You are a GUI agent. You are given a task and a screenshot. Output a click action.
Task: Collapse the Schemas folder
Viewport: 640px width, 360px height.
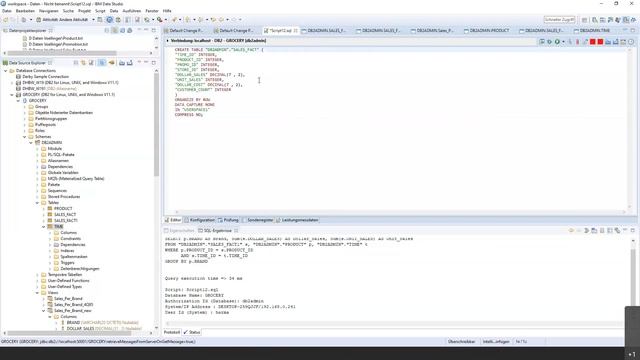24,137
